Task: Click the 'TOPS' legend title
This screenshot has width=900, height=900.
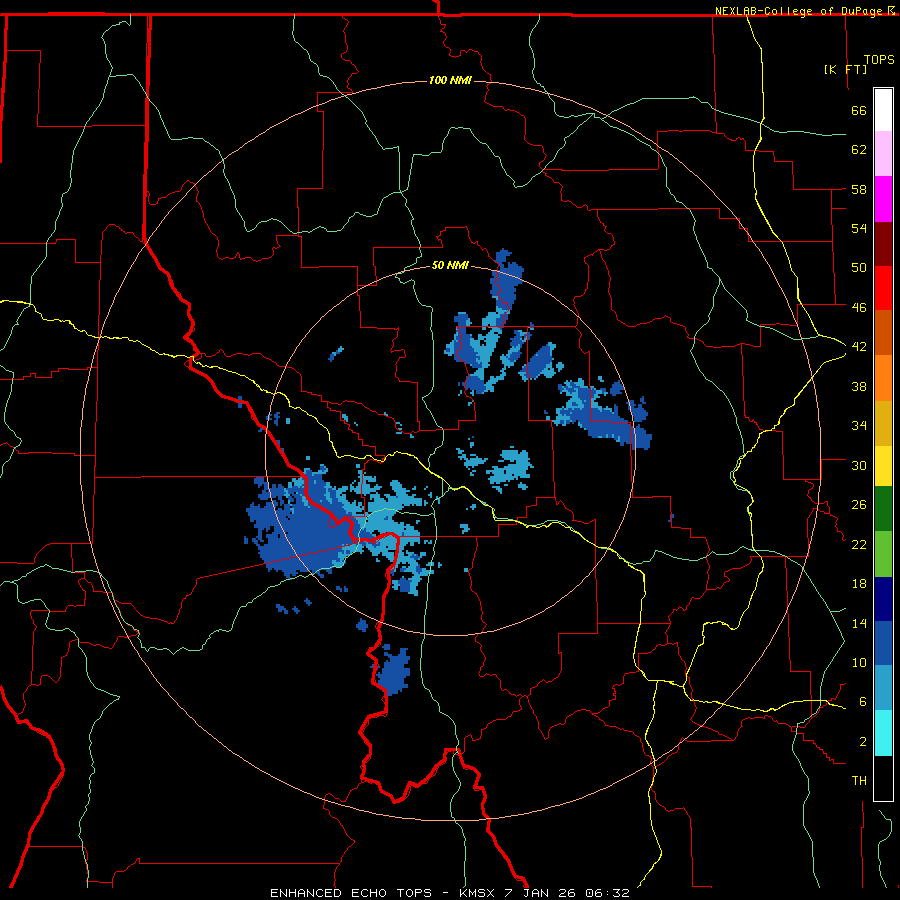Action: pyautogui.click(x=879, y=60)
